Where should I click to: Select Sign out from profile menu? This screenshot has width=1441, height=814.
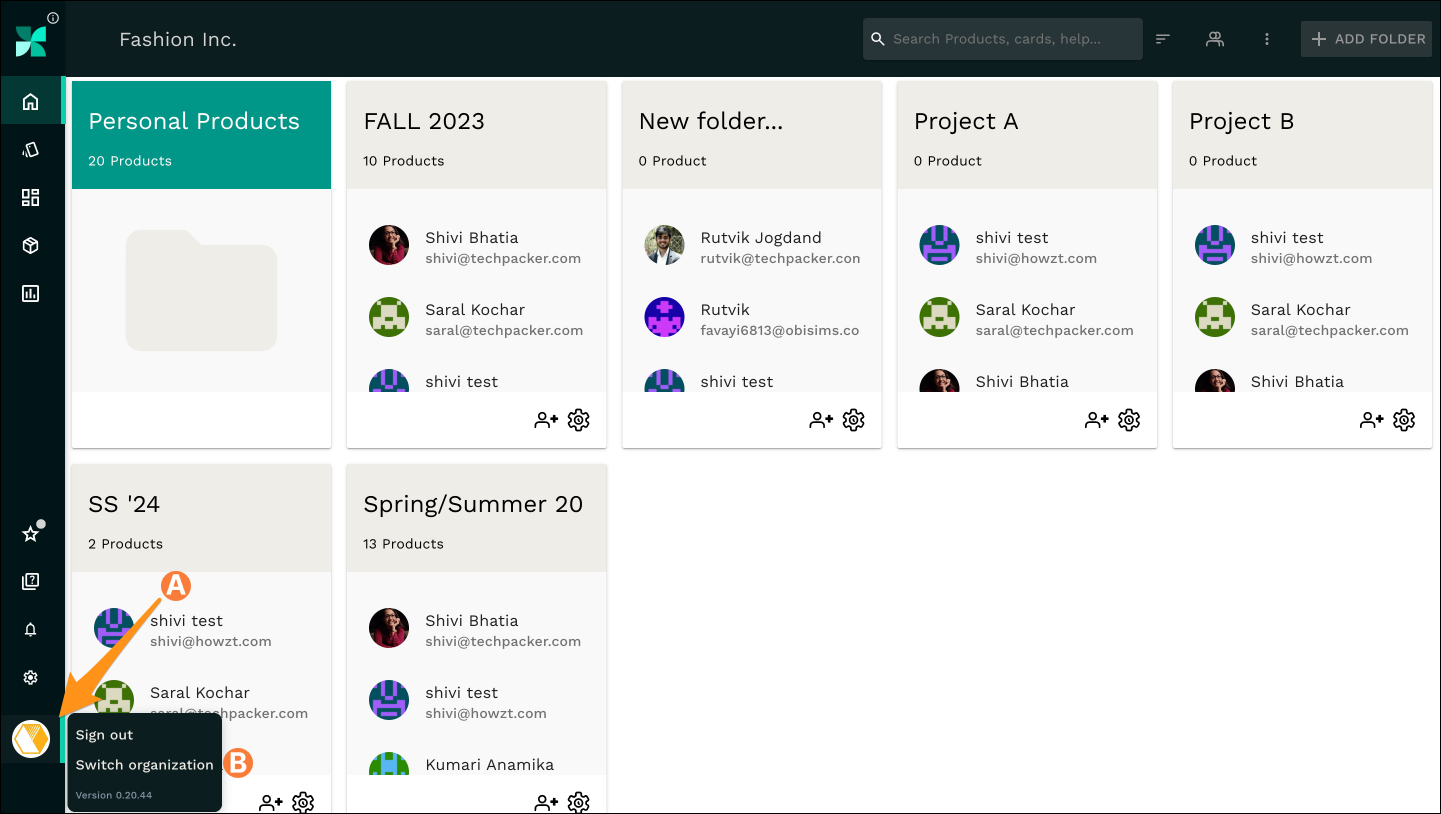click(104, 735)
